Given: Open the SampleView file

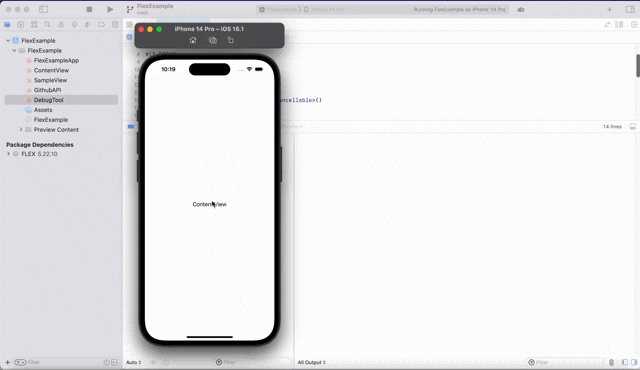Looking at the screenshot, I should pyautogui.click(x=50, y=80).
